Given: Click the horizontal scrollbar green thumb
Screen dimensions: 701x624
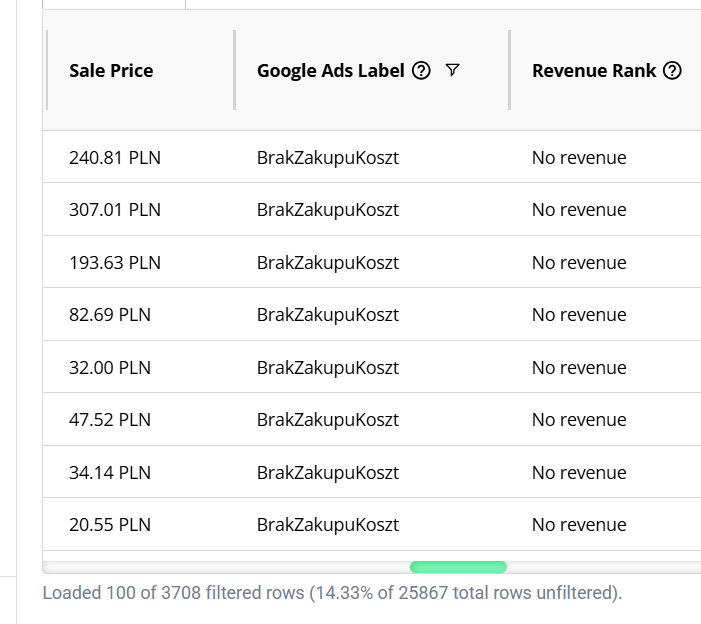Looking at the screenshot, I should pos(458,567).
